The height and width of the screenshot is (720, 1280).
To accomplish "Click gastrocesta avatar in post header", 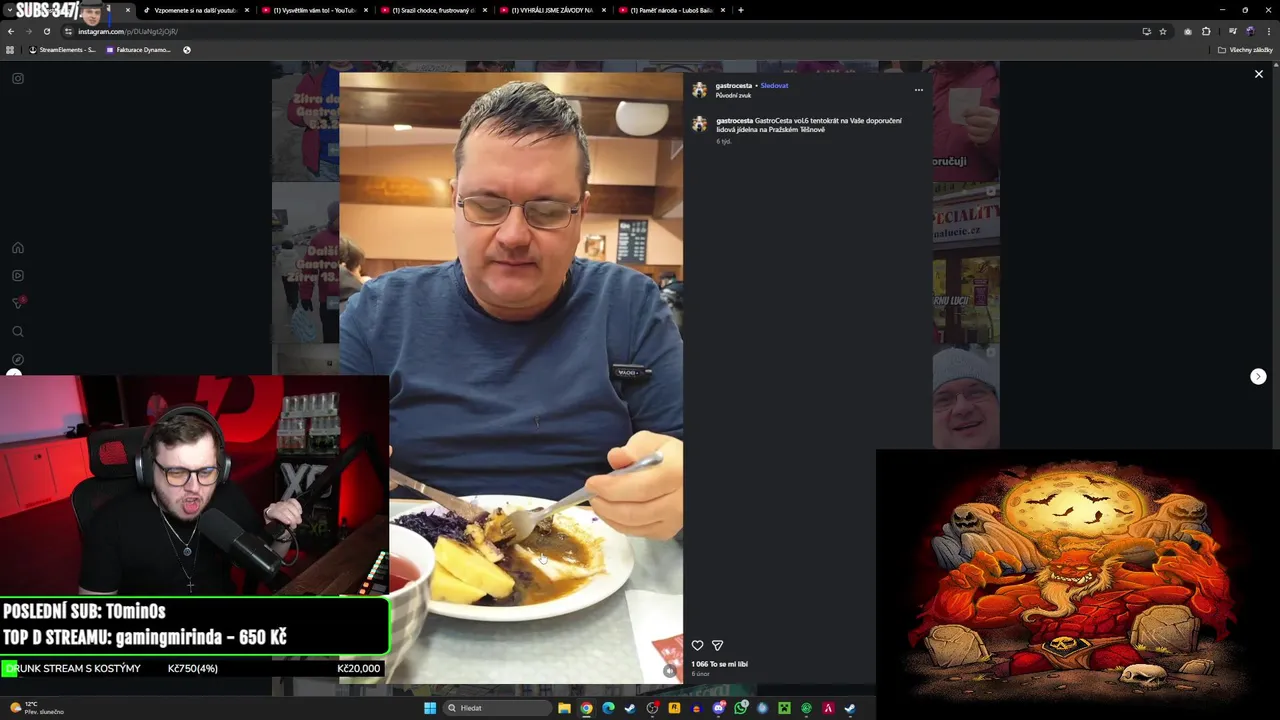I will [x=700, y=90].
